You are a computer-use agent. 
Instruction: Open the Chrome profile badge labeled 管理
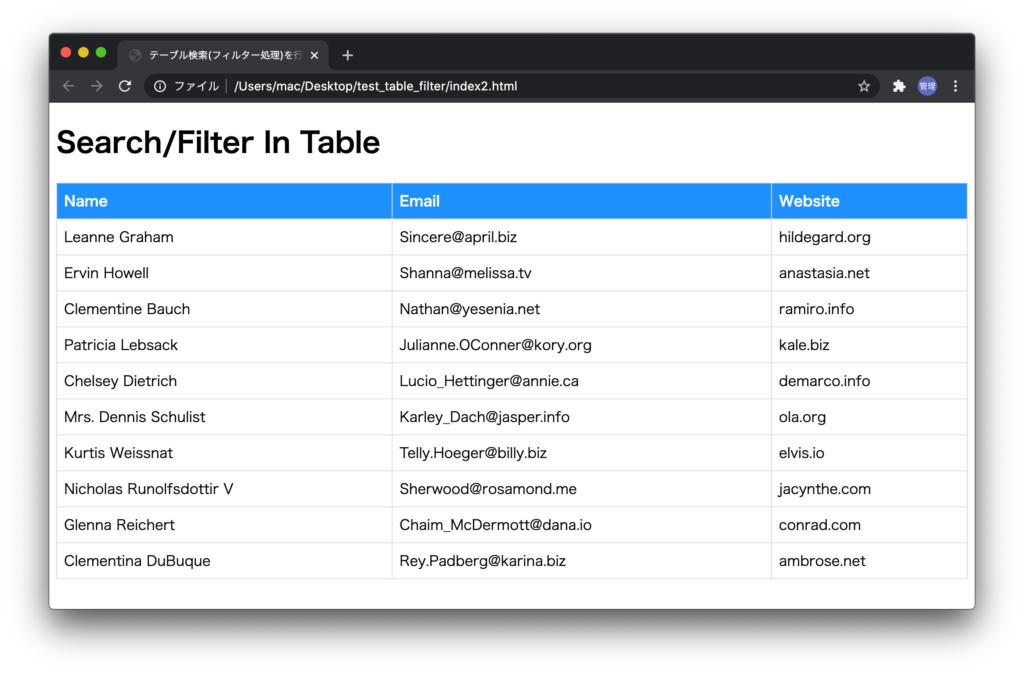pyautogui.click(x=927, y=86)
